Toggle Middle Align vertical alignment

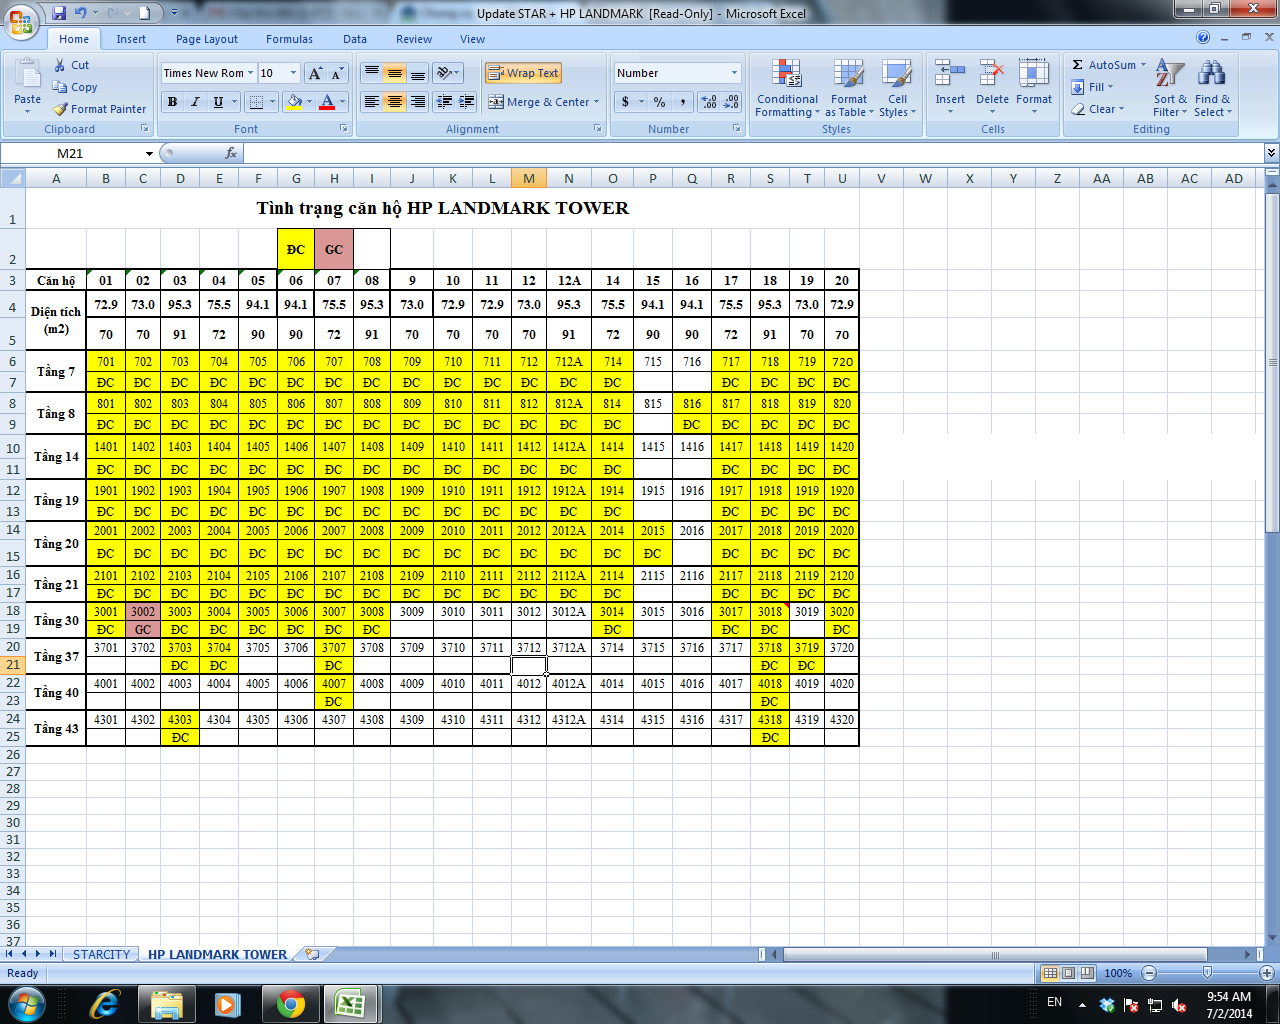coord(395,73)
